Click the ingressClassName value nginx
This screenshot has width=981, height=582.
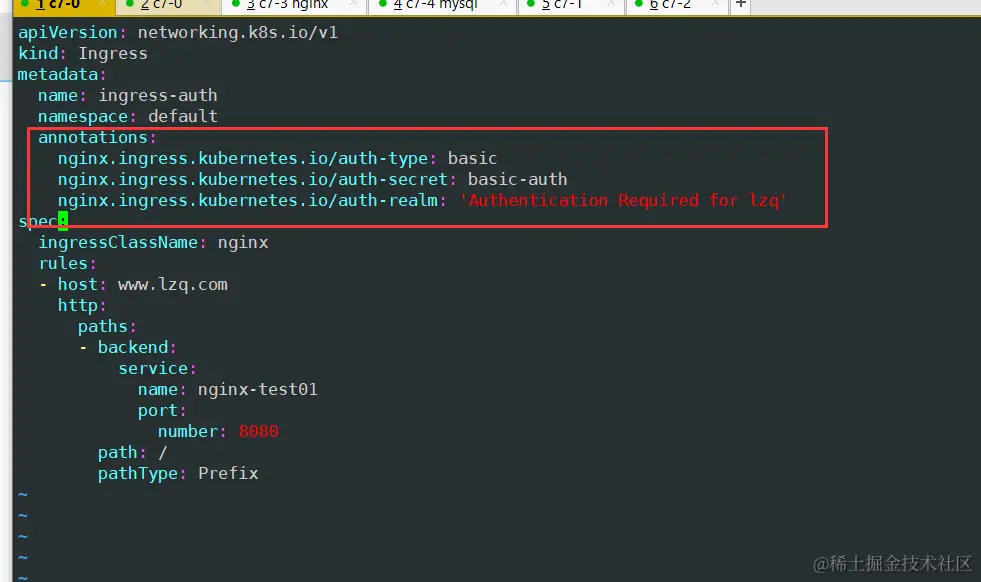point(243,243)
